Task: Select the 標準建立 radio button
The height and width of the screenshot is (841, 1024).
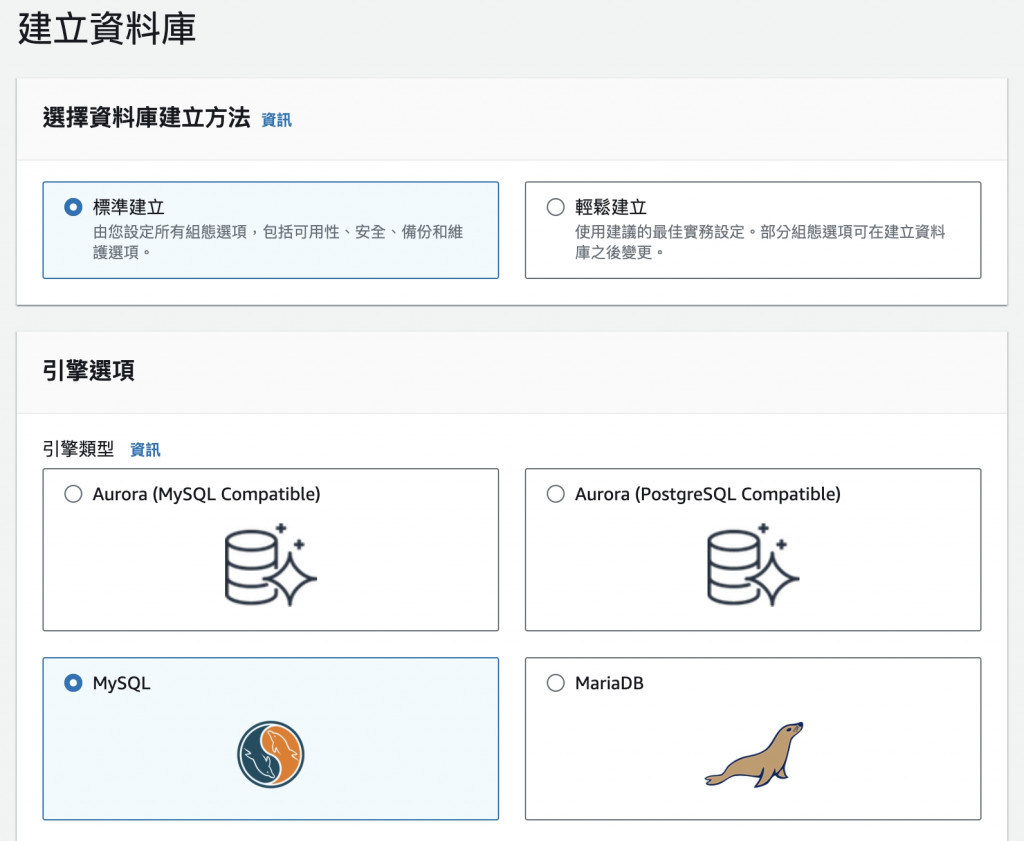Action: [73, 208]
